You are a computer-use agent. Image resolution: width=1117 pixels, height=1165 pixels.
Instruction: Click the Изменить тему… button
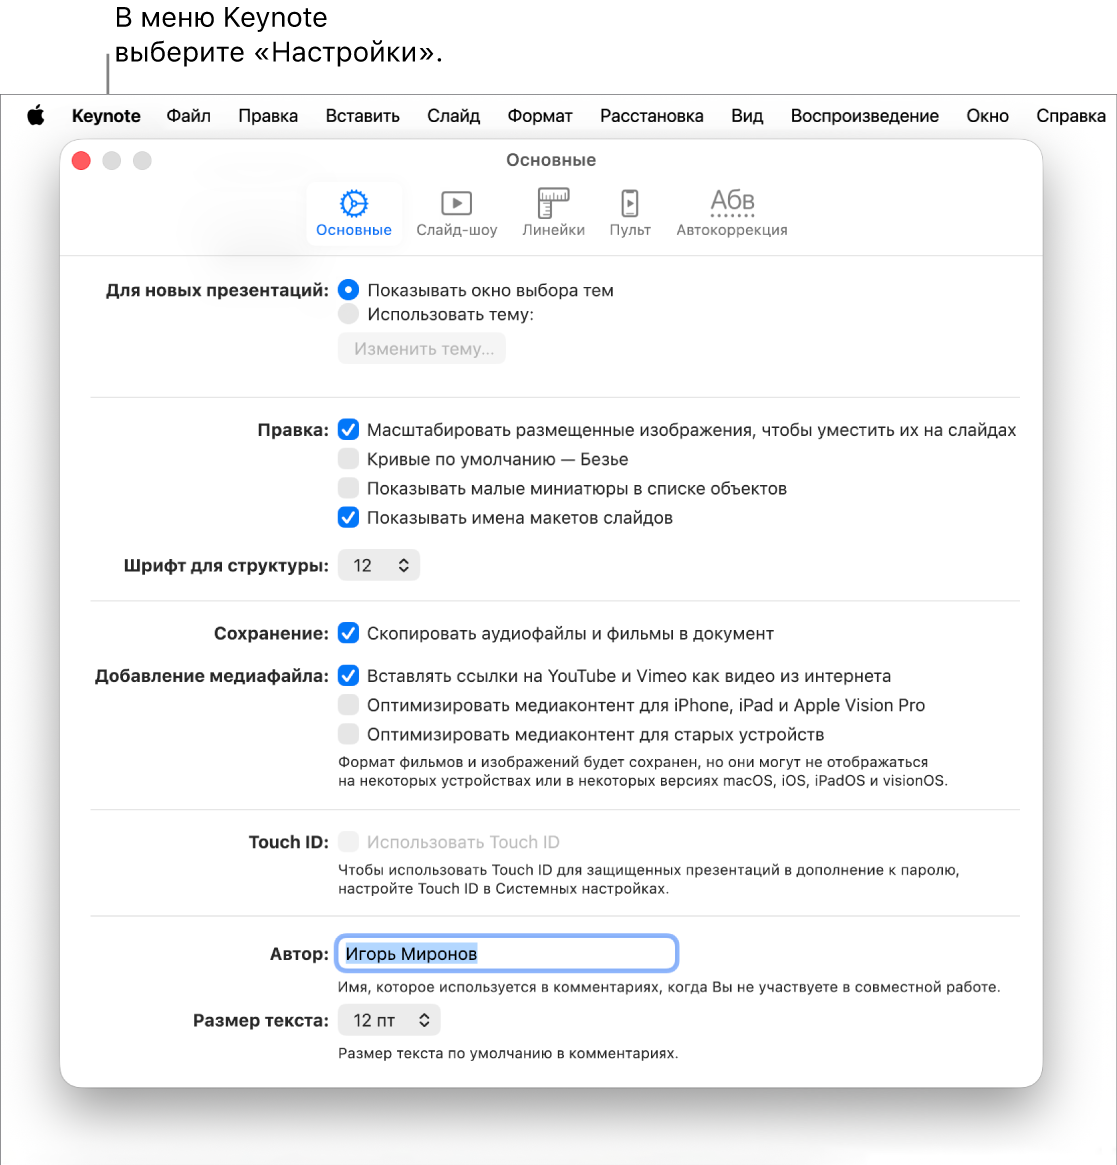click(x=422, y=348)
